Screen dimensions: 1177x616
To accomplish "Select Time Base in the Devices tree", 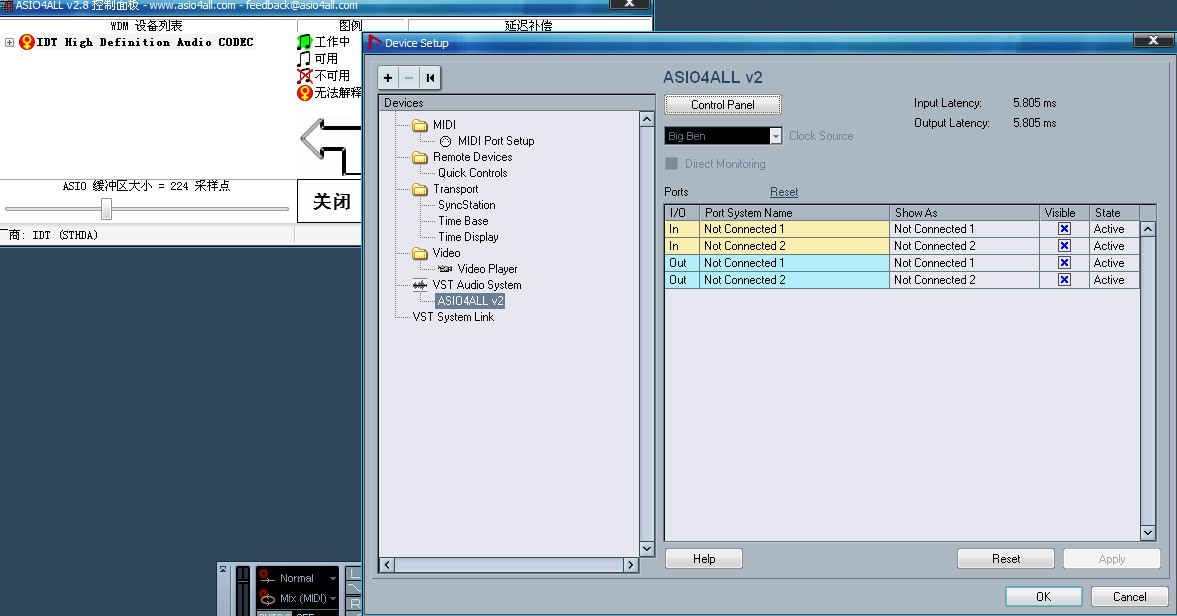I will 463,221.
